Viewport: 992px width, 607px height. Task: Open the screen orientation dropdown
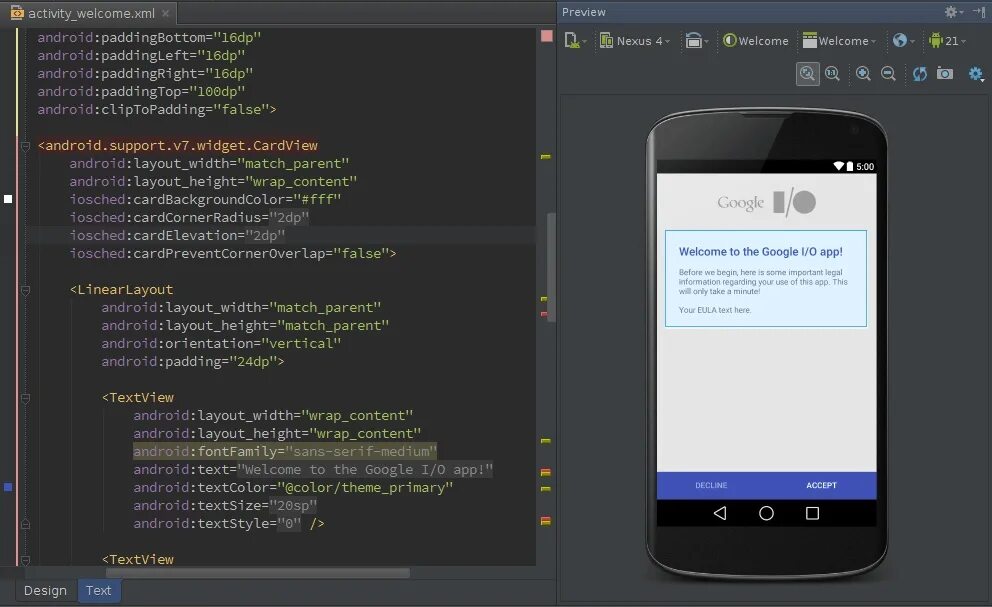coord(697,41)
